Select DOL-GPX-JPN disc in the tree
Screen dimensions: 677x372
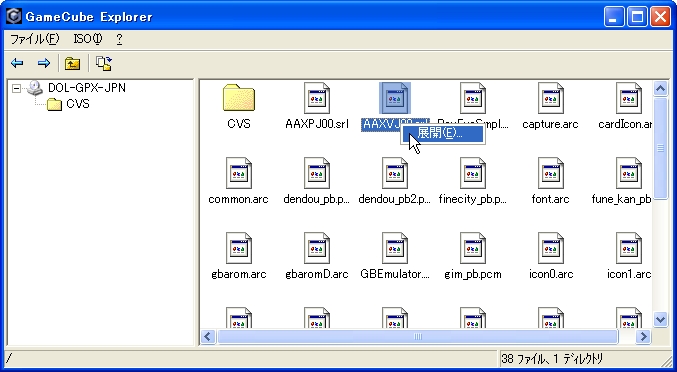click(87, 88)
